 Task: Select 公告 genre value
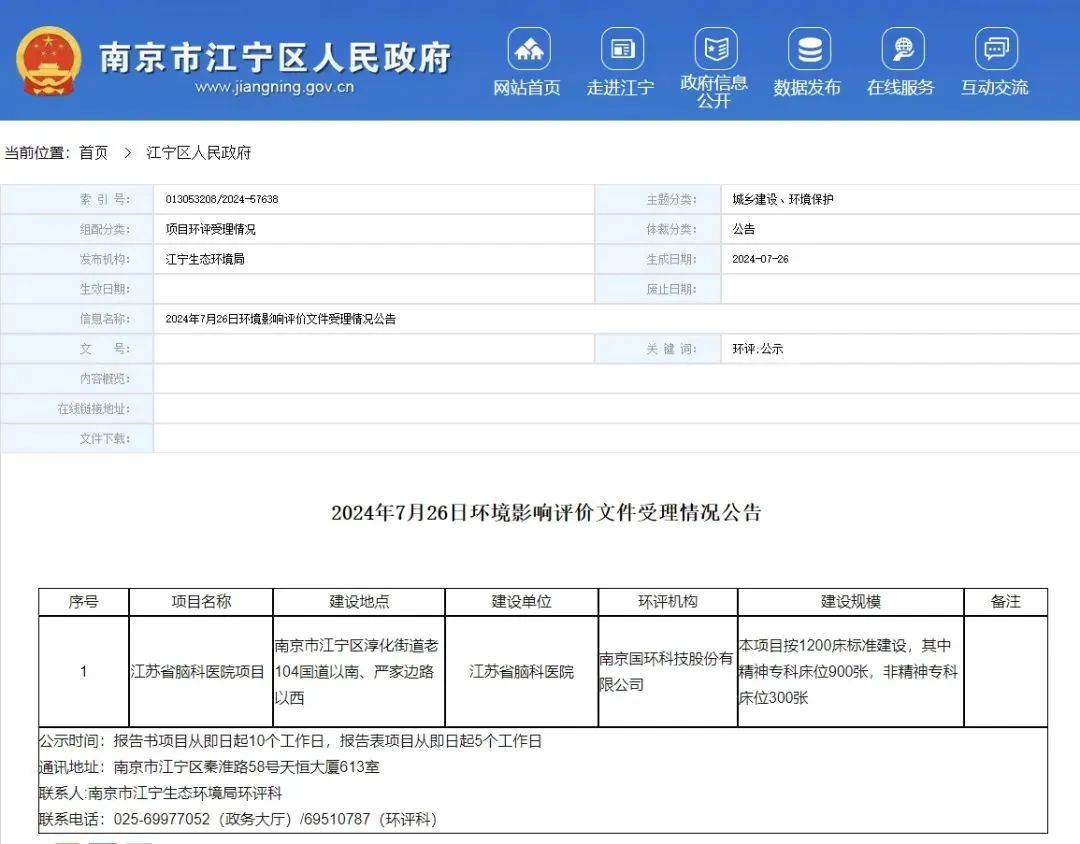[x=743, y=229]
